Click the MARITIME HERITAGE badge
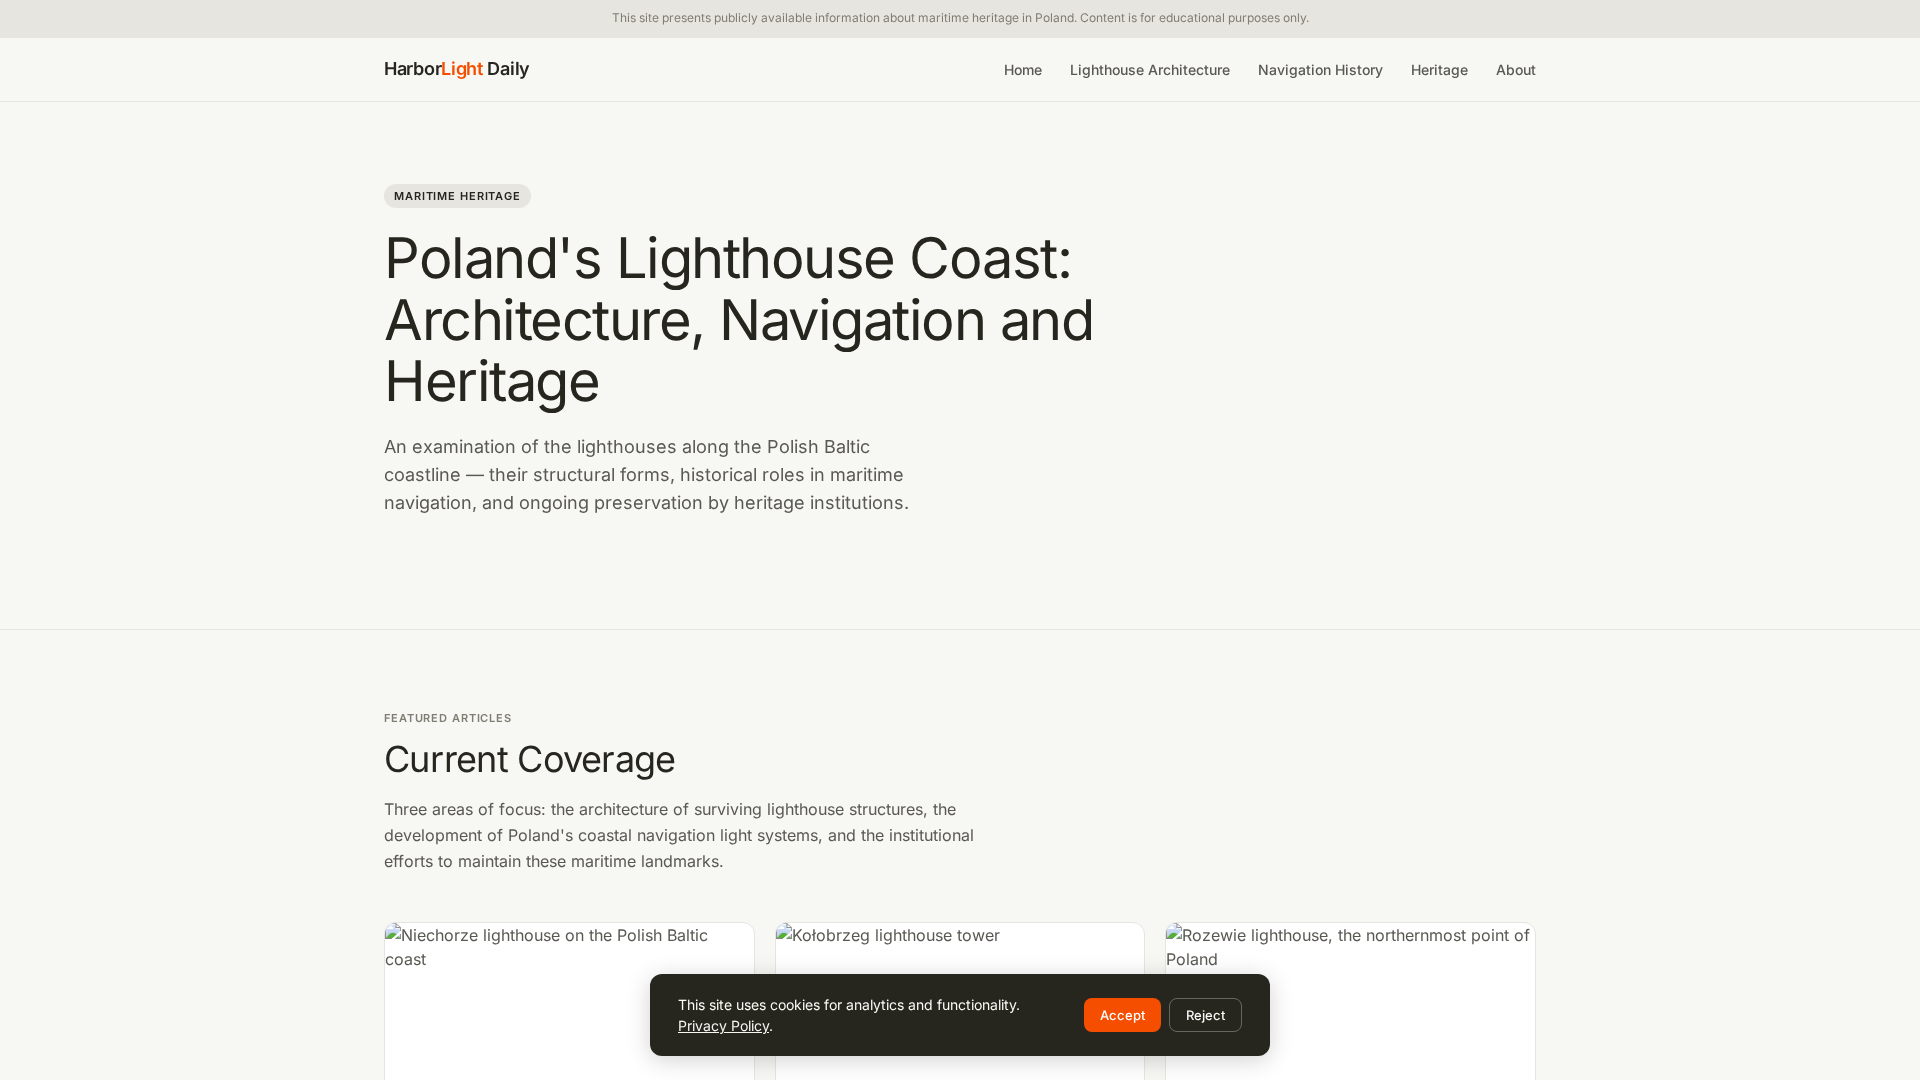The image size is (1920, 1080). [x=457, y=196]
